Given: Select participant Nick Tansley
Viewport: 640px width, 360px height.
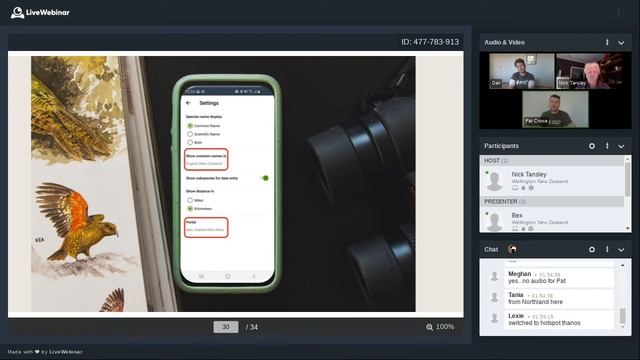Looking at the screenshot, I should pyautogui.click(x=552, y=181).
